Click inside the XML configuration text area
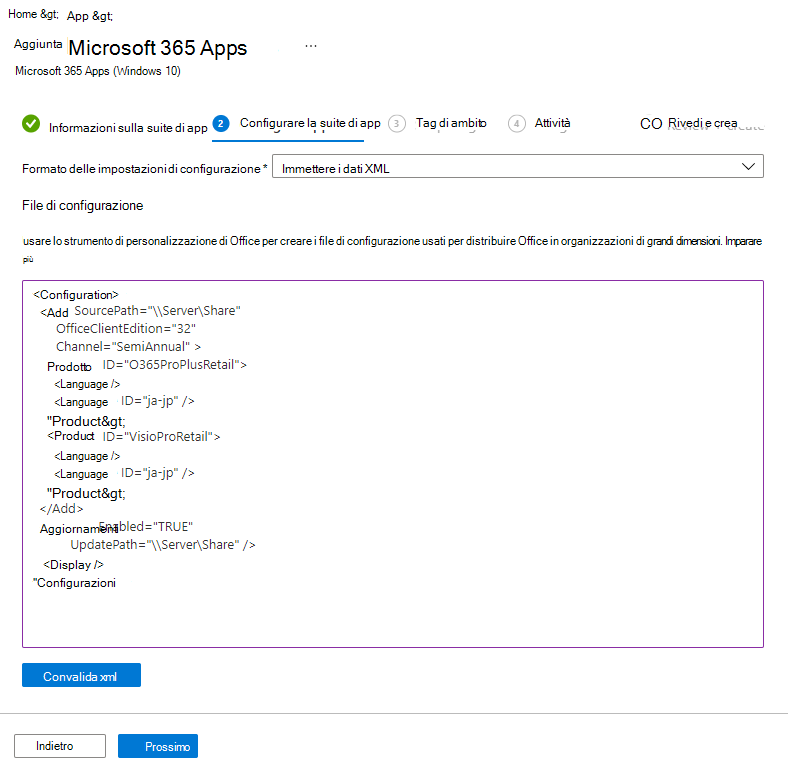The height and width of the screenshot is (765, 788). (x=392, y=463)
